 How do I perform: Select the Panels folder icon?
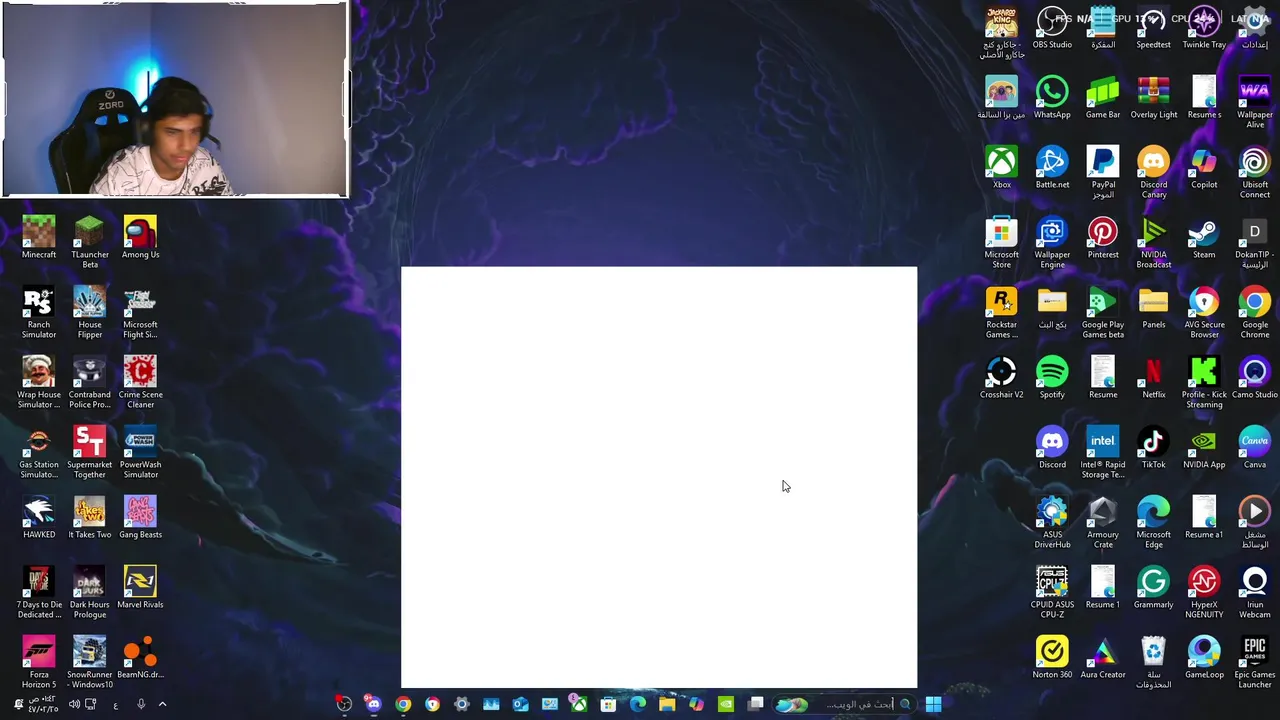point(1153,308)
